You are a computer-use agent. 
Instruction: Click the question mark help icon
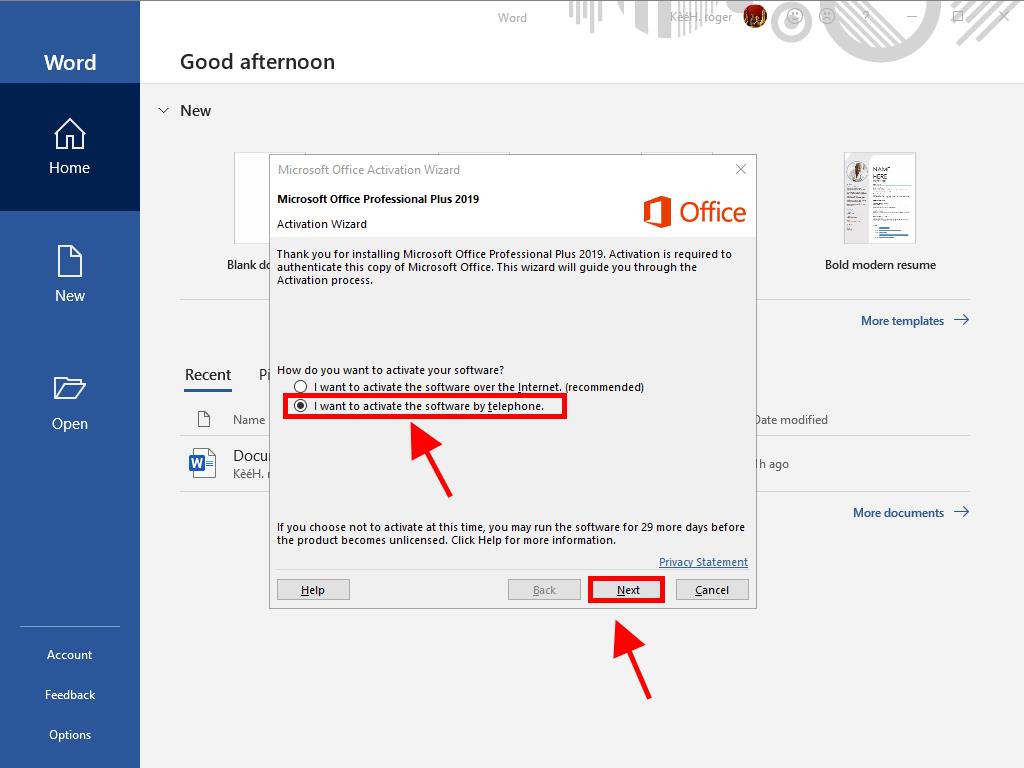coord(866,16)
